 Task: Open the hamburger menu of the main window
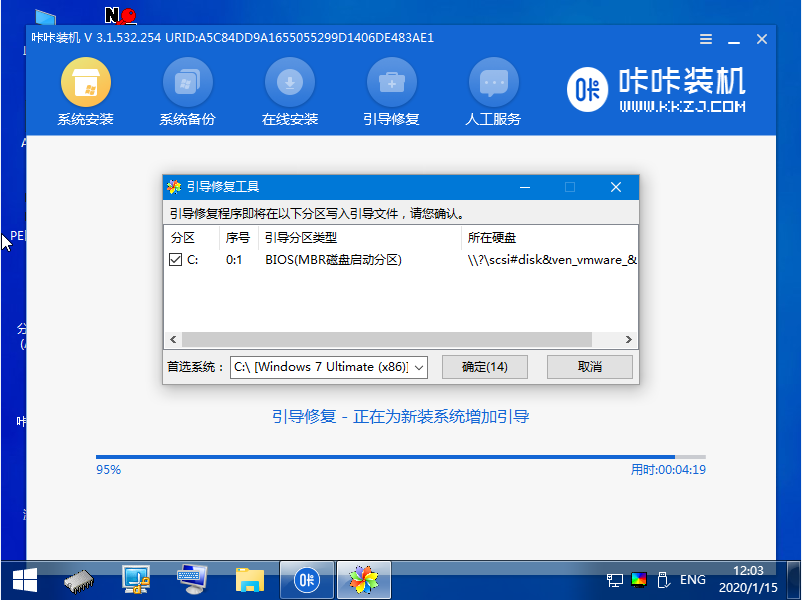point(705,39)
